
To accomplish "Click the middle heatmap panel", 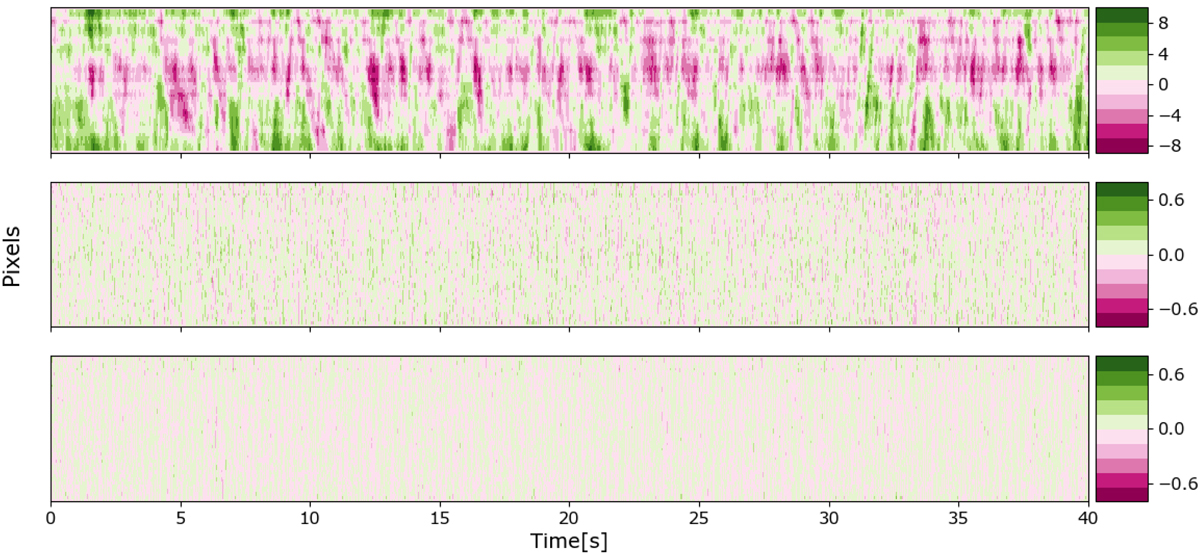I will [569, 254].
